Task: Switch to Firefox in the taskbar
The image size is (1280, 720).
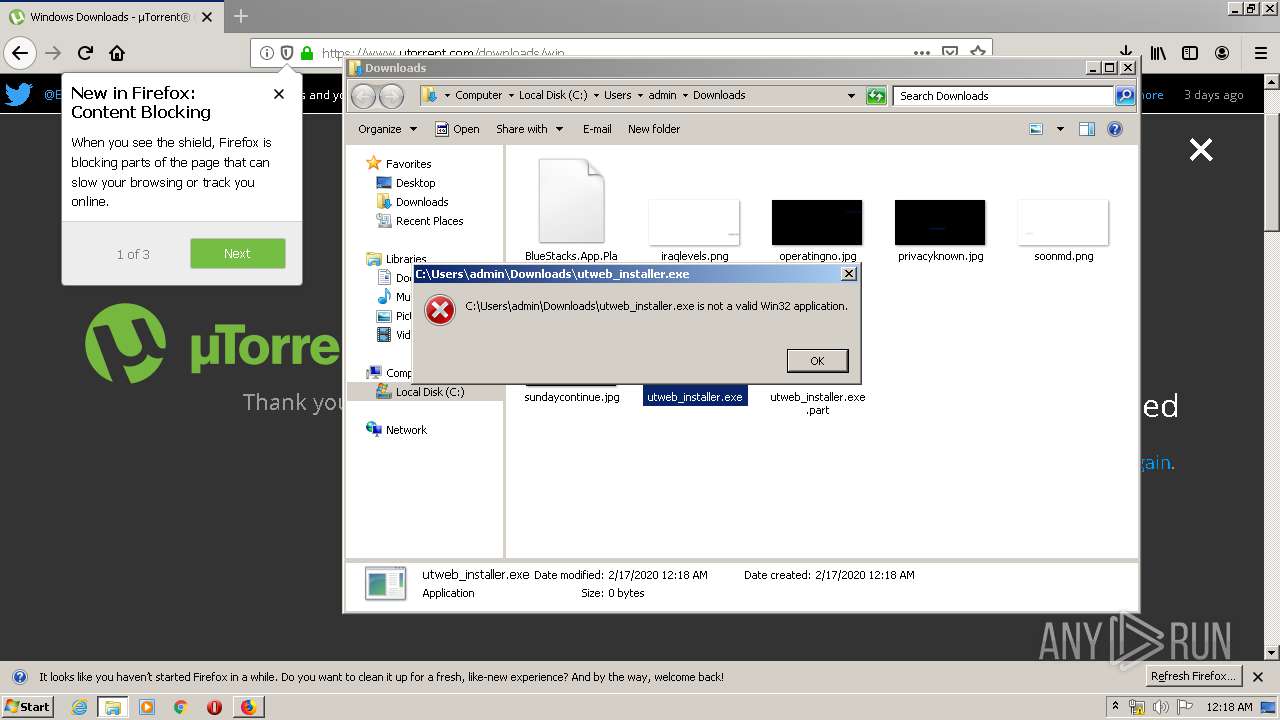Action: pos(248,707)
